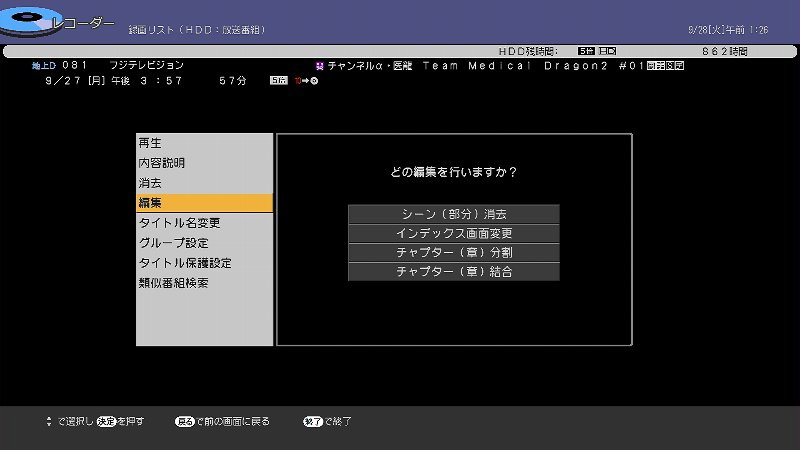Click the 5倍 badge next to 57分
The height and width of the screenshot is (450, 800).
(x=279, y=81)
